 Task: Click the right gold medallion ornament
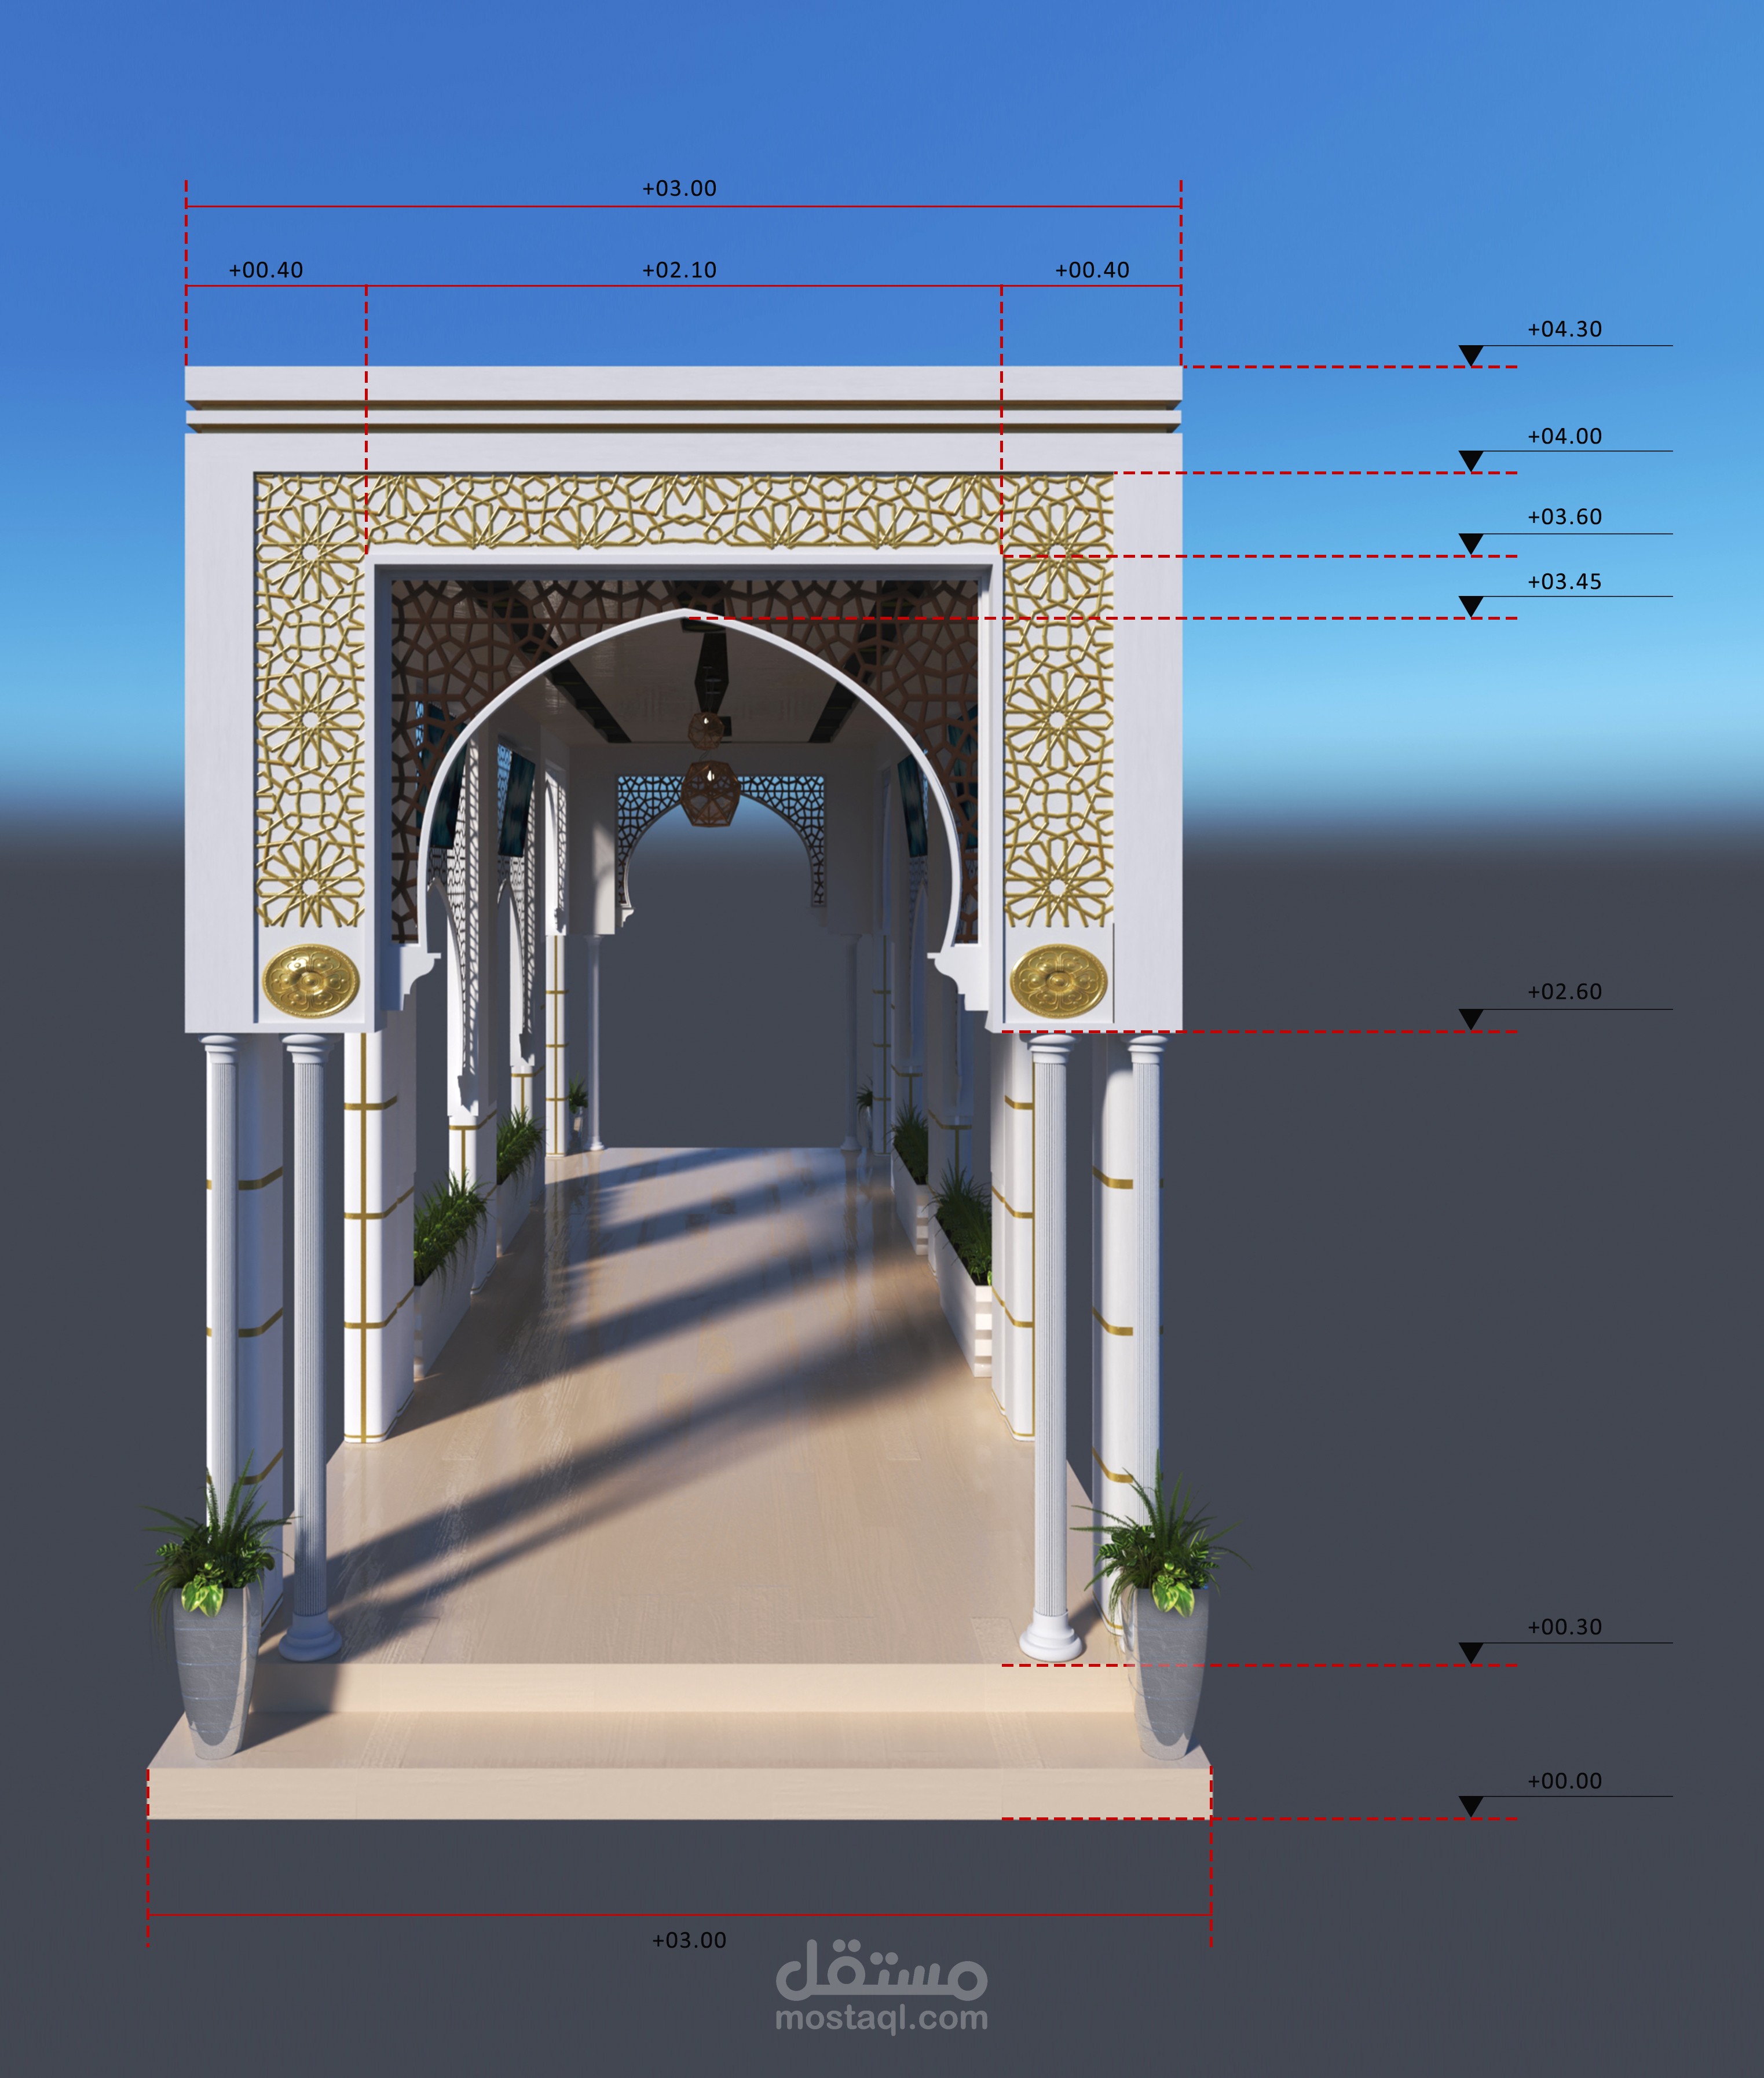pos(1058,981)
